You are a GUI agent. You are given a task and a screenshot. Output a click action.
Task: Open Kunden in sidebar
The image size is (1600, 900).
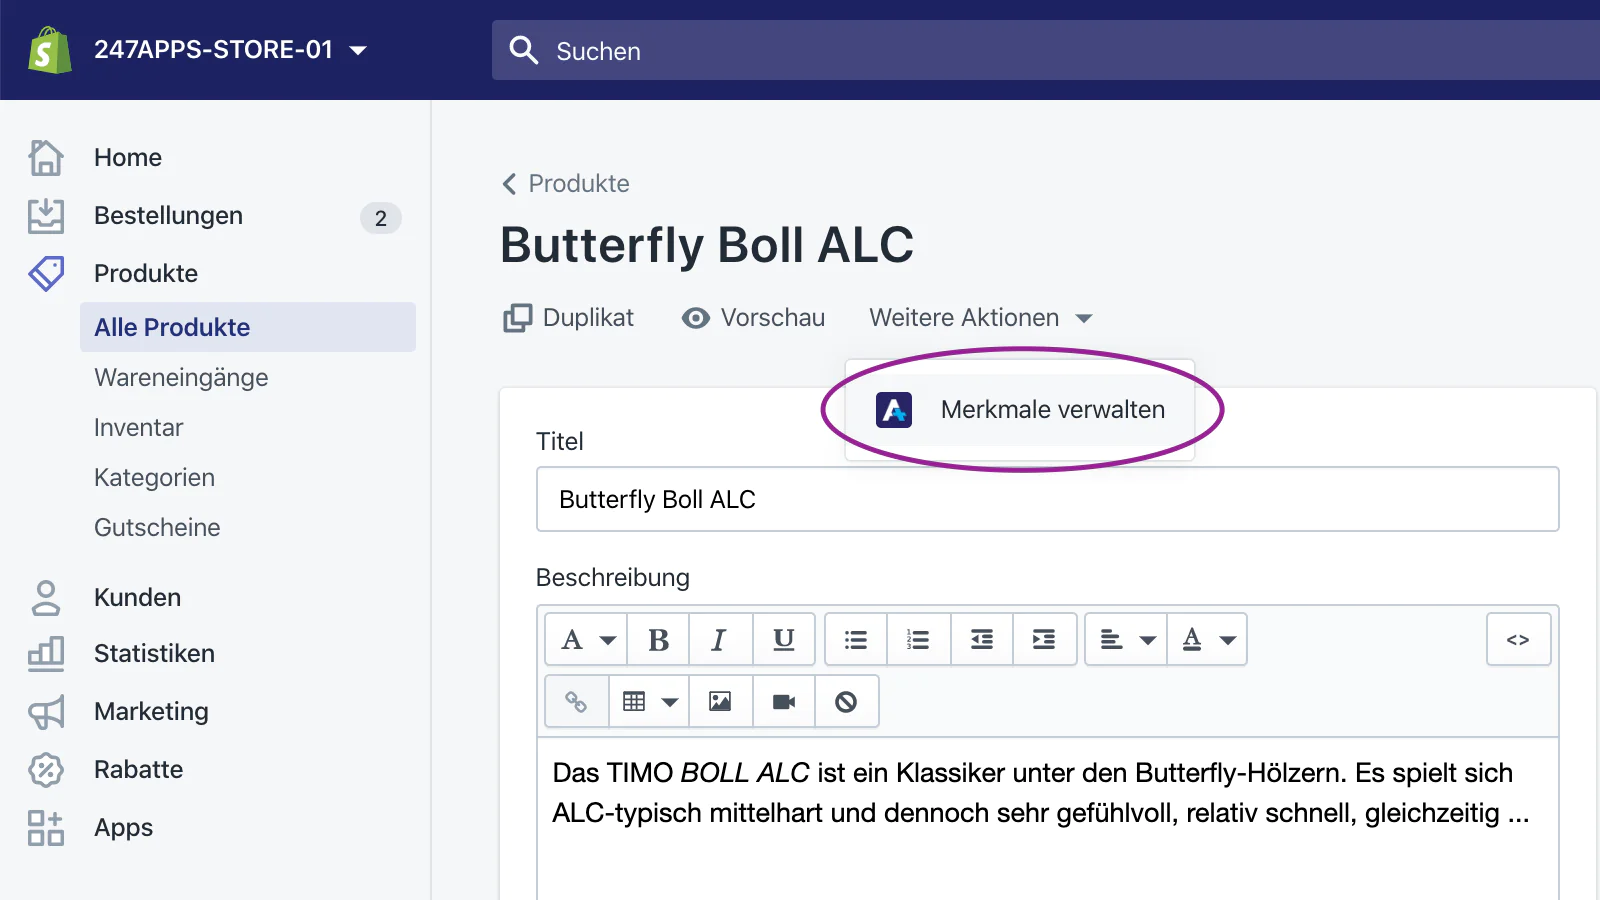point(138,598)
